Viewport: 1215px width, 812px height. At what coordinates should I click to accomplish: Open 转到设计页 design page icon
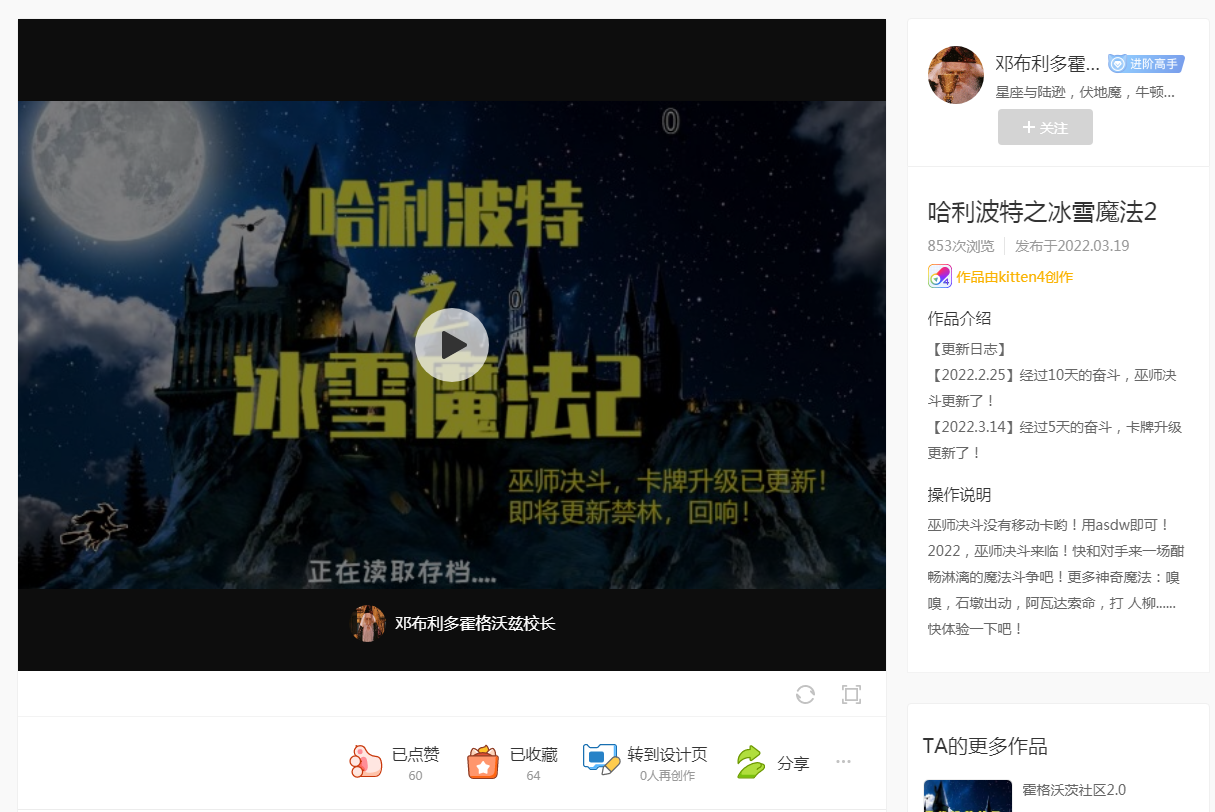[x=601, y=760]
